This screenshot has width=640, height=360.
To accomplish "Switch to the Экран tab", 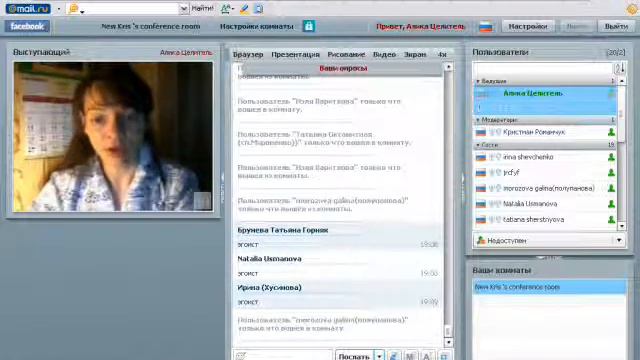I will [x=415, y=54].
